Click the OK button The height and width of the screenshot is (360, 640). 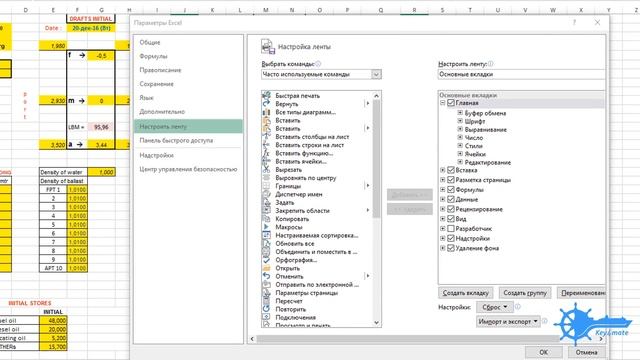[544, 352]
